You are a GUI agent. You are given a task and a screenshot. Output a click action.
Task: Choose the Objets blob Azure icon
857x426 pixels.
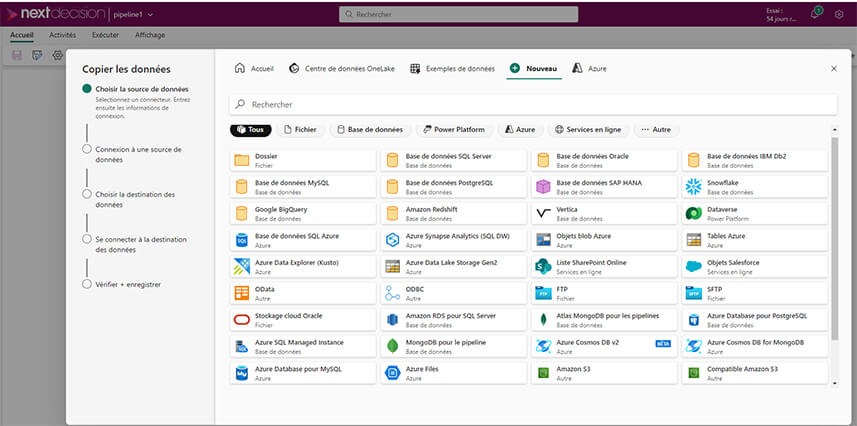click(x=543, y=240)
